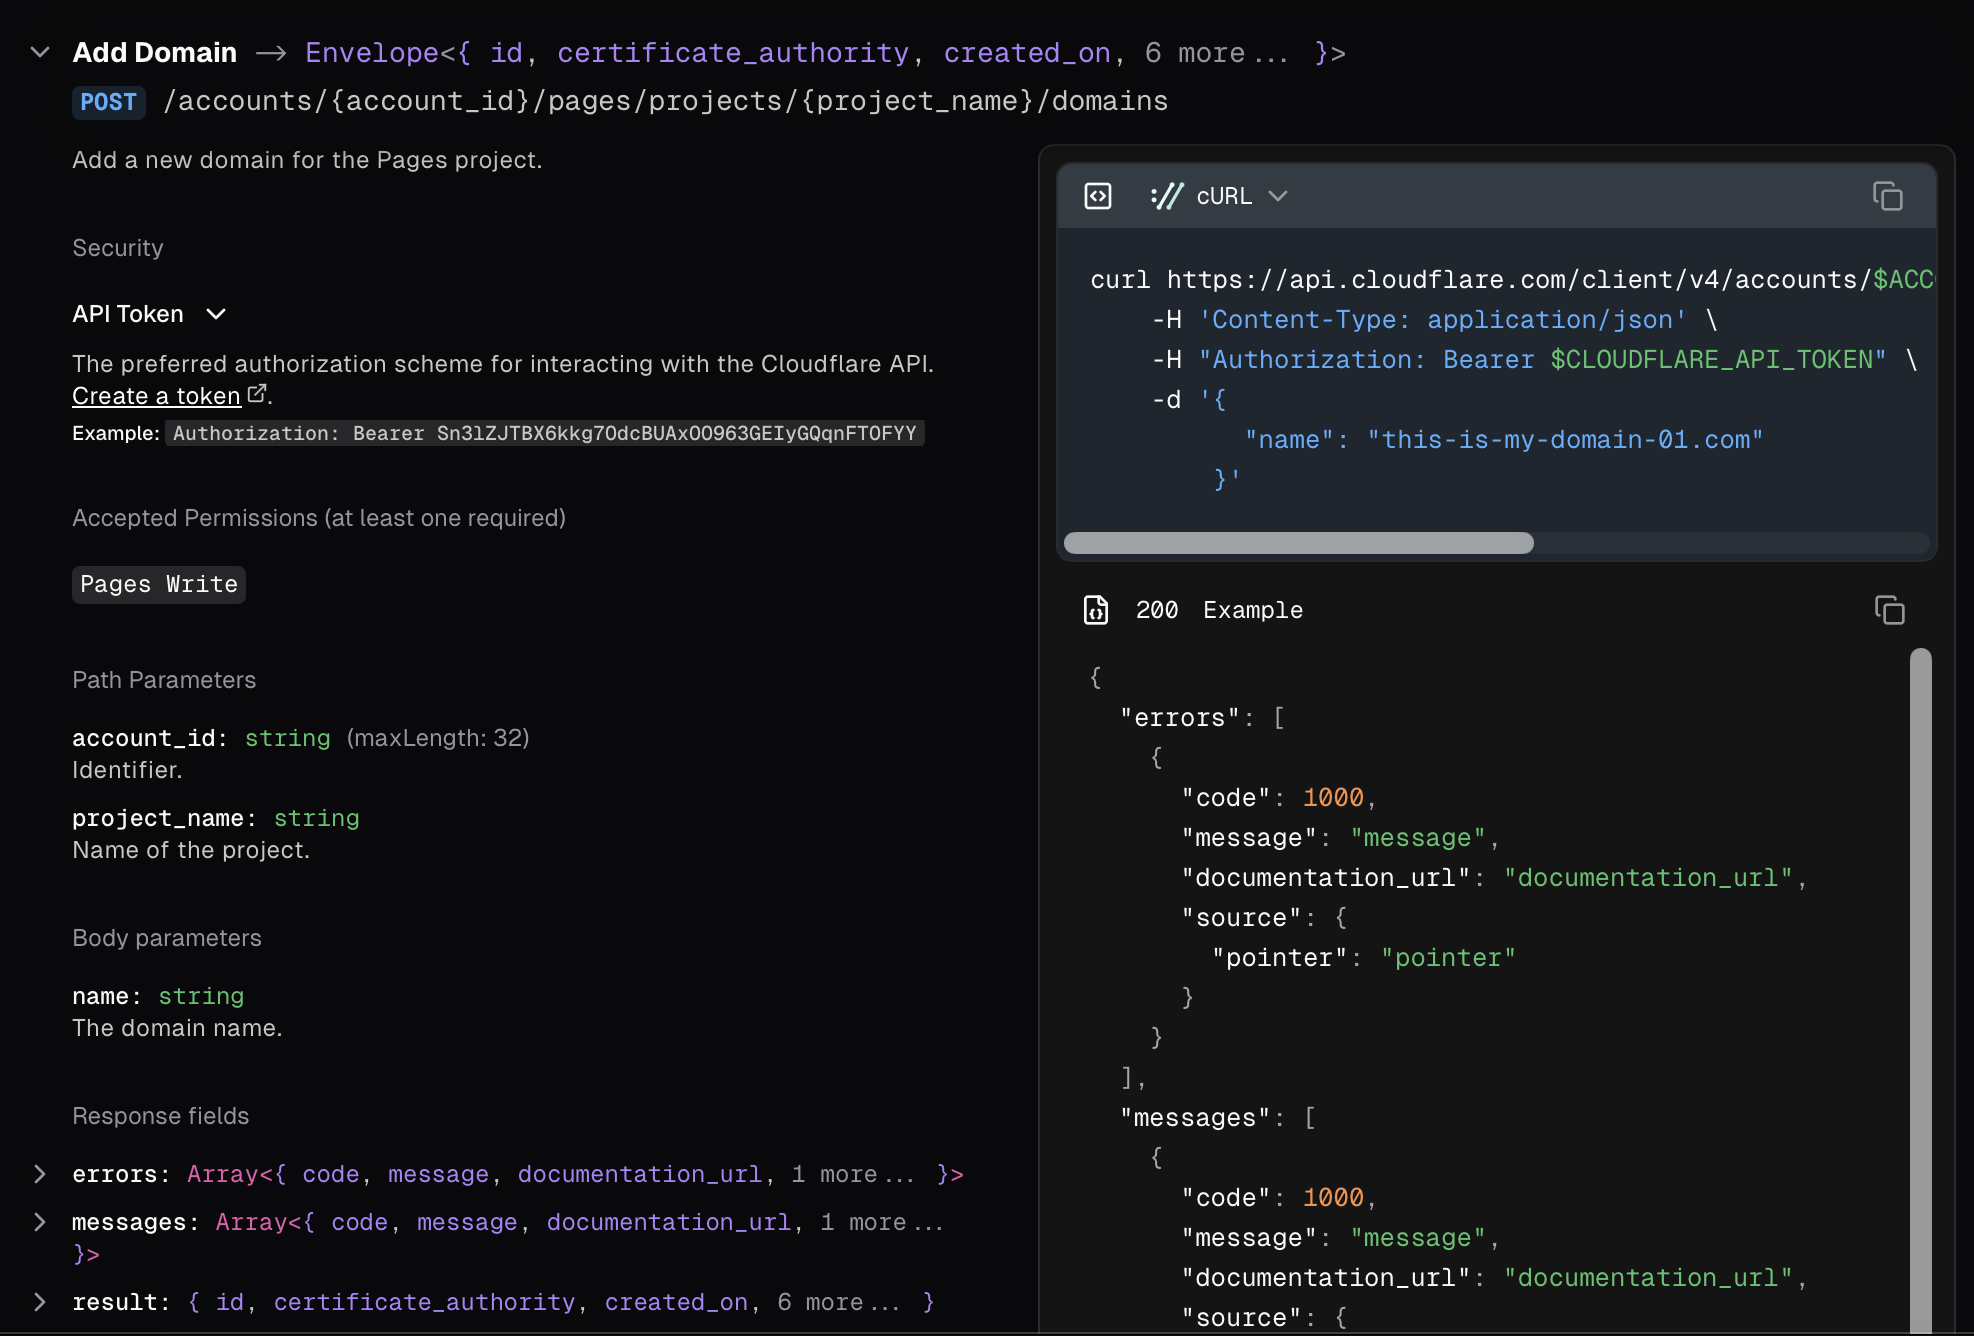Expand the messages response field

[40, 1221]
